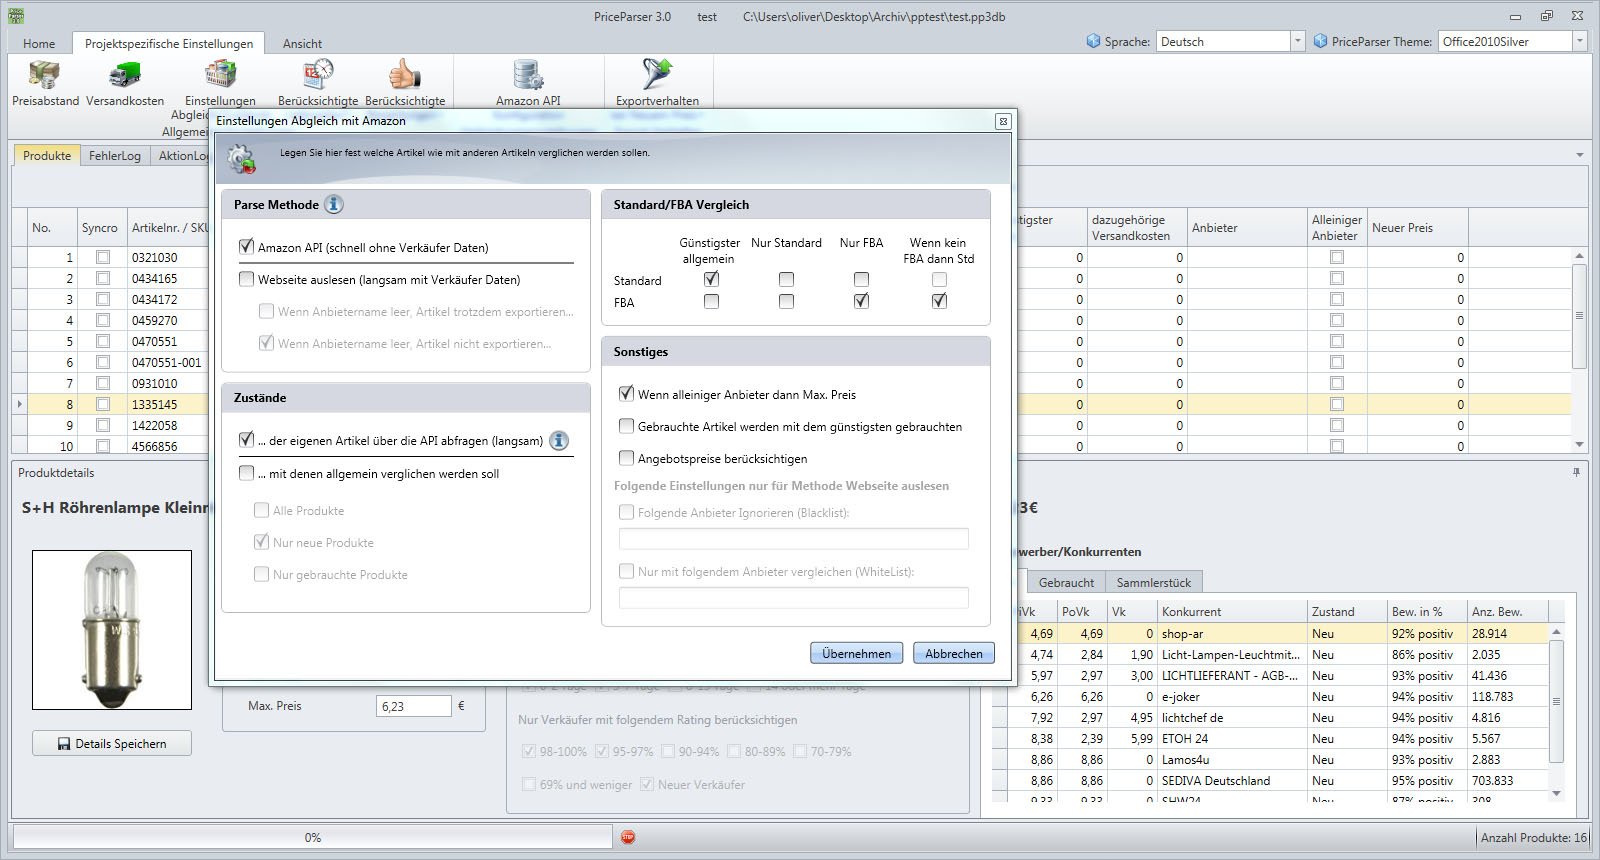
Task: Click the info icon beside Parse Methode
Action: (x=334, y=204)
